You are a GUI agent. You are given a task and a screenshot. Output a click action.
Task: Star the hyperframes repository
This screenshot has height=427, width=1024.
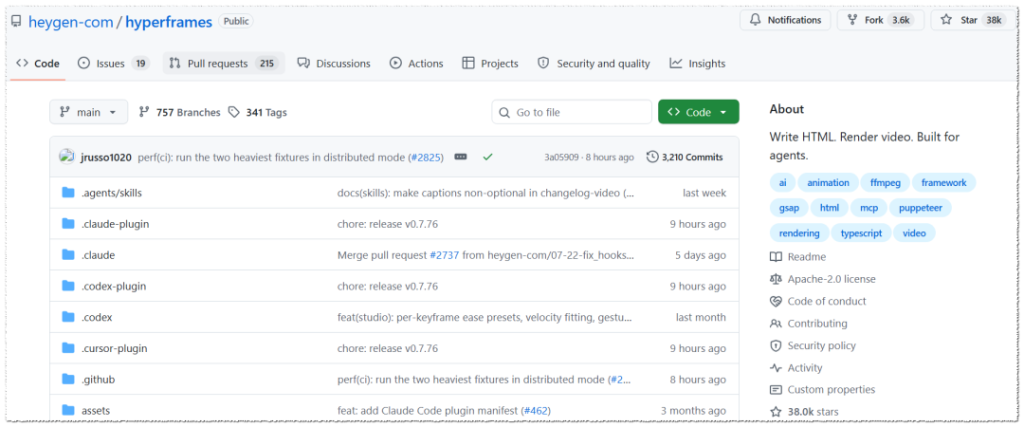(x=973, y=20)
